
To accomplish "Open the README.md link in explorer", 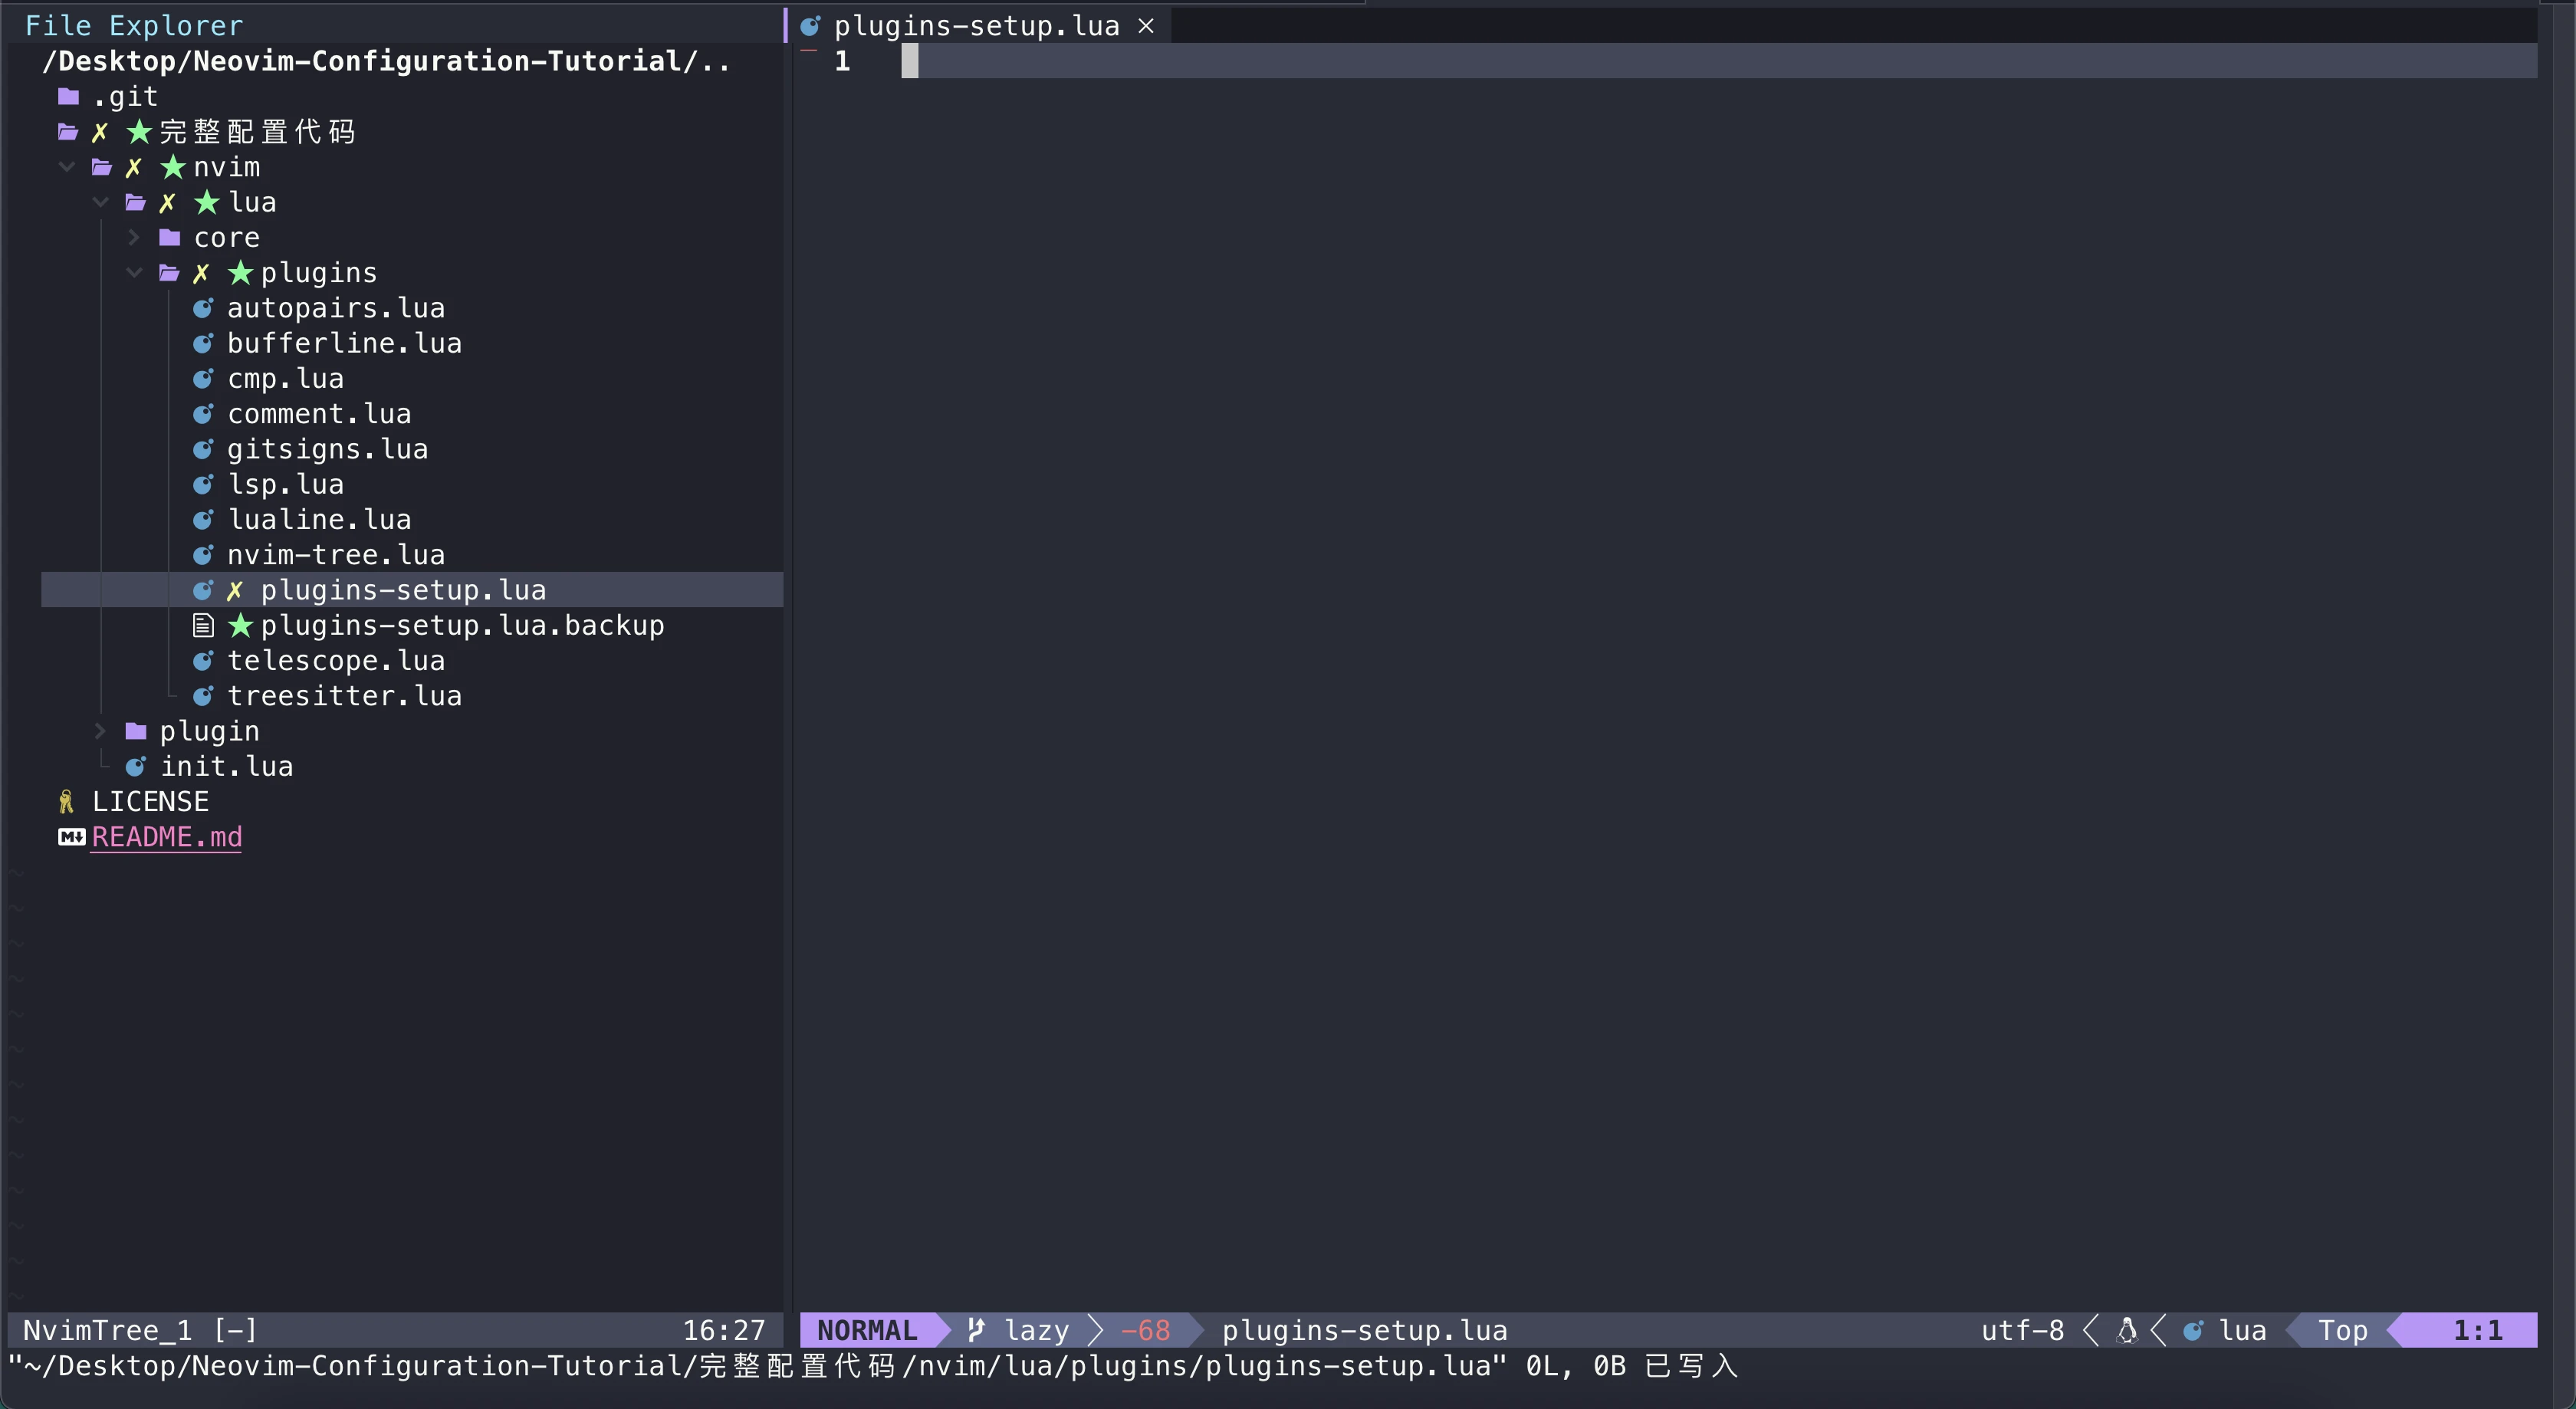I will click(167, 837).
